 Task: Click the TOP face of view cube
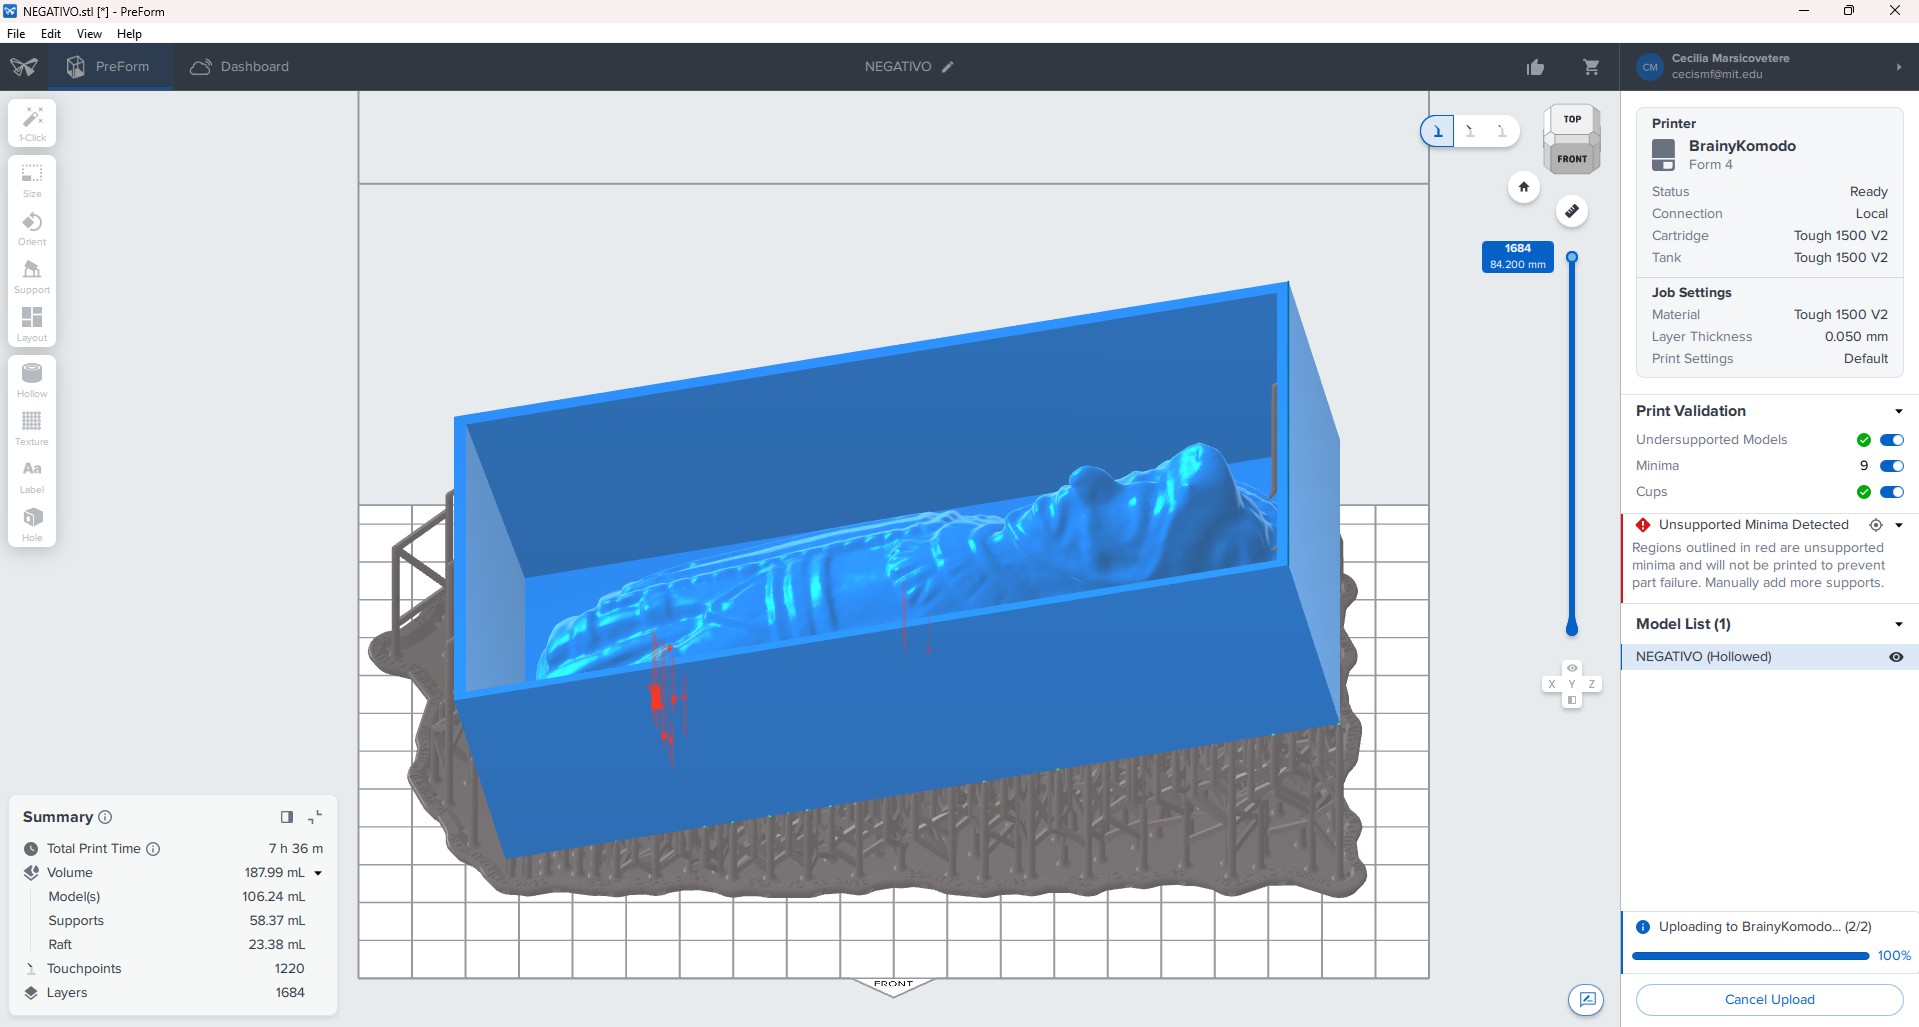click(x=1572, y=119)
